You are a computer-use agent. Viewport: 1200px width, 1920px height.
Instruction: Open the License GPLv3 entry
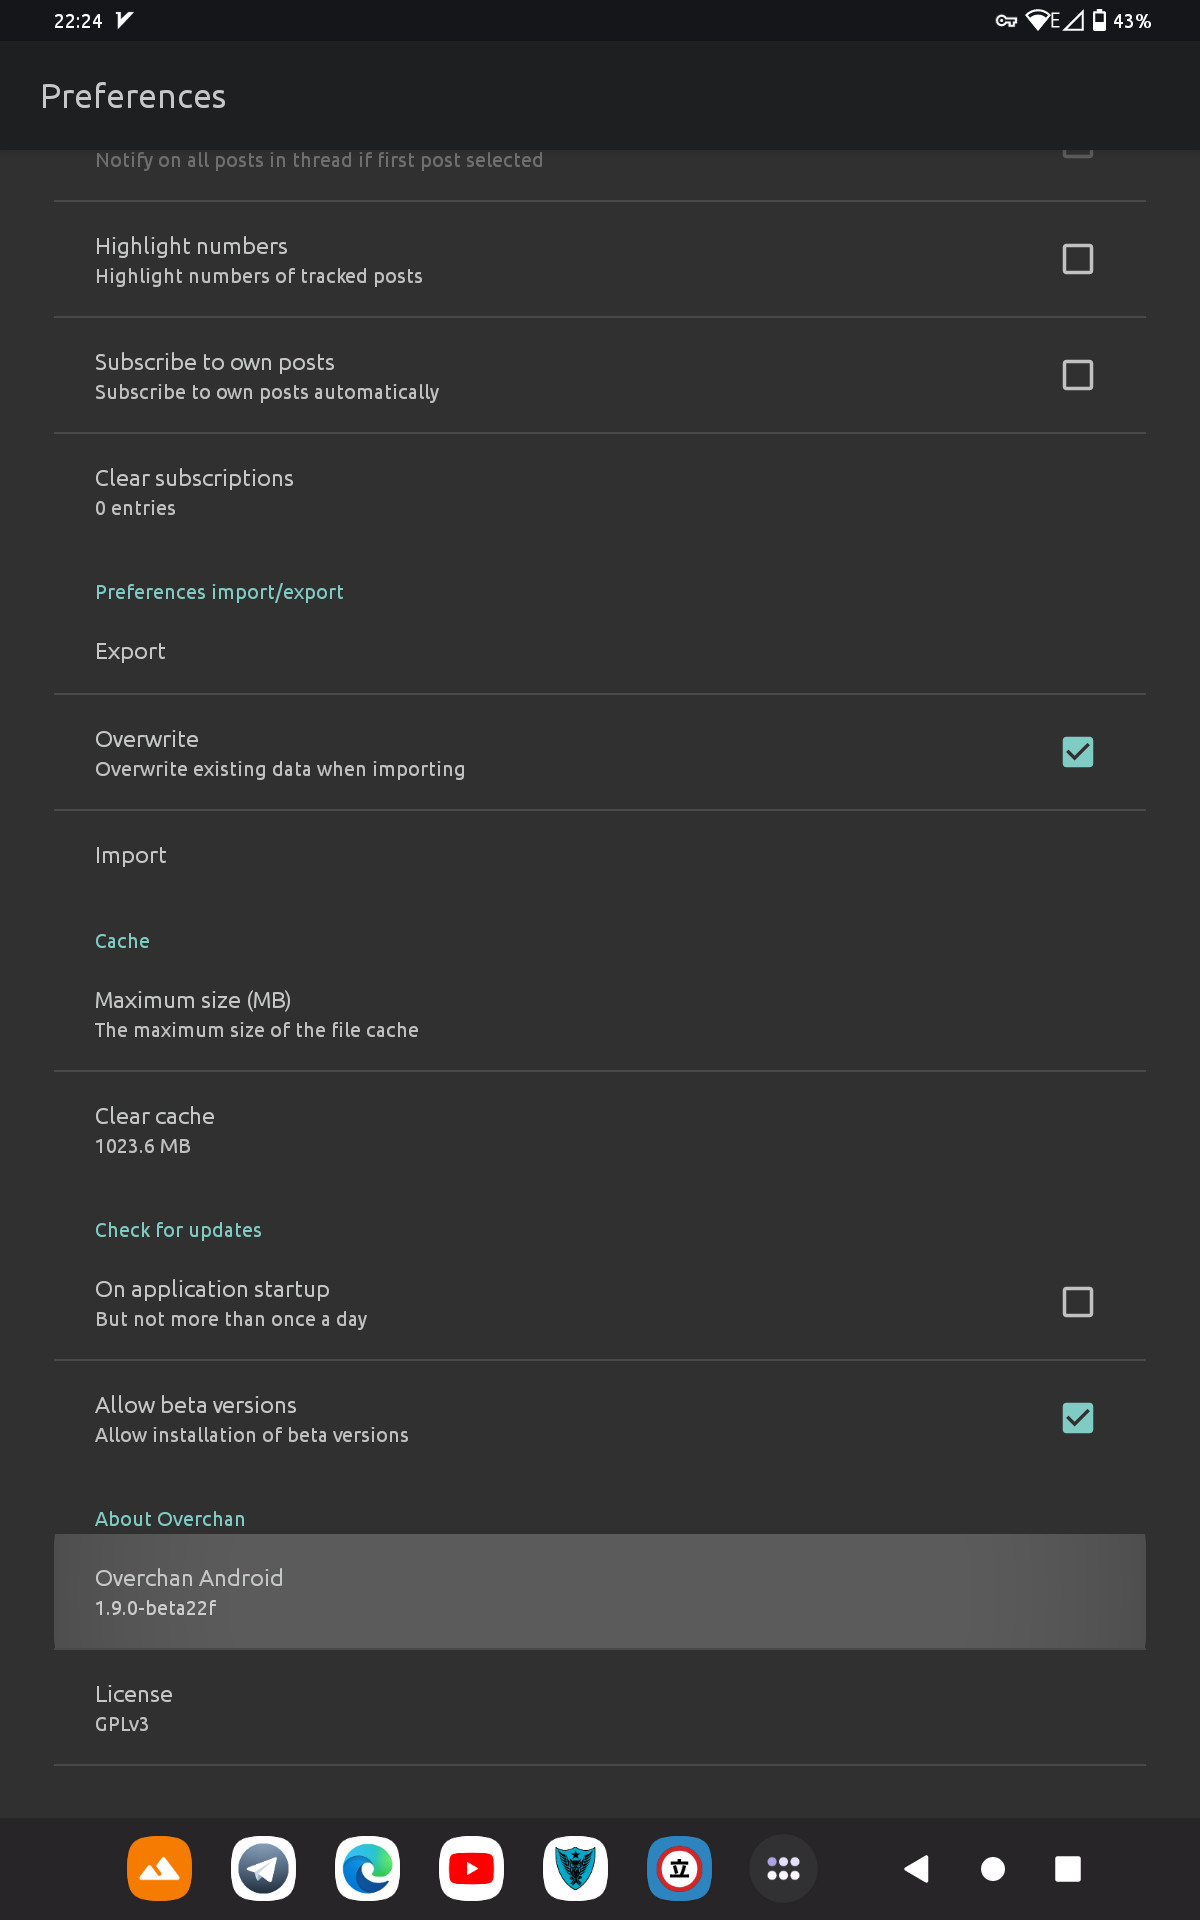[x=600, y=1708]
